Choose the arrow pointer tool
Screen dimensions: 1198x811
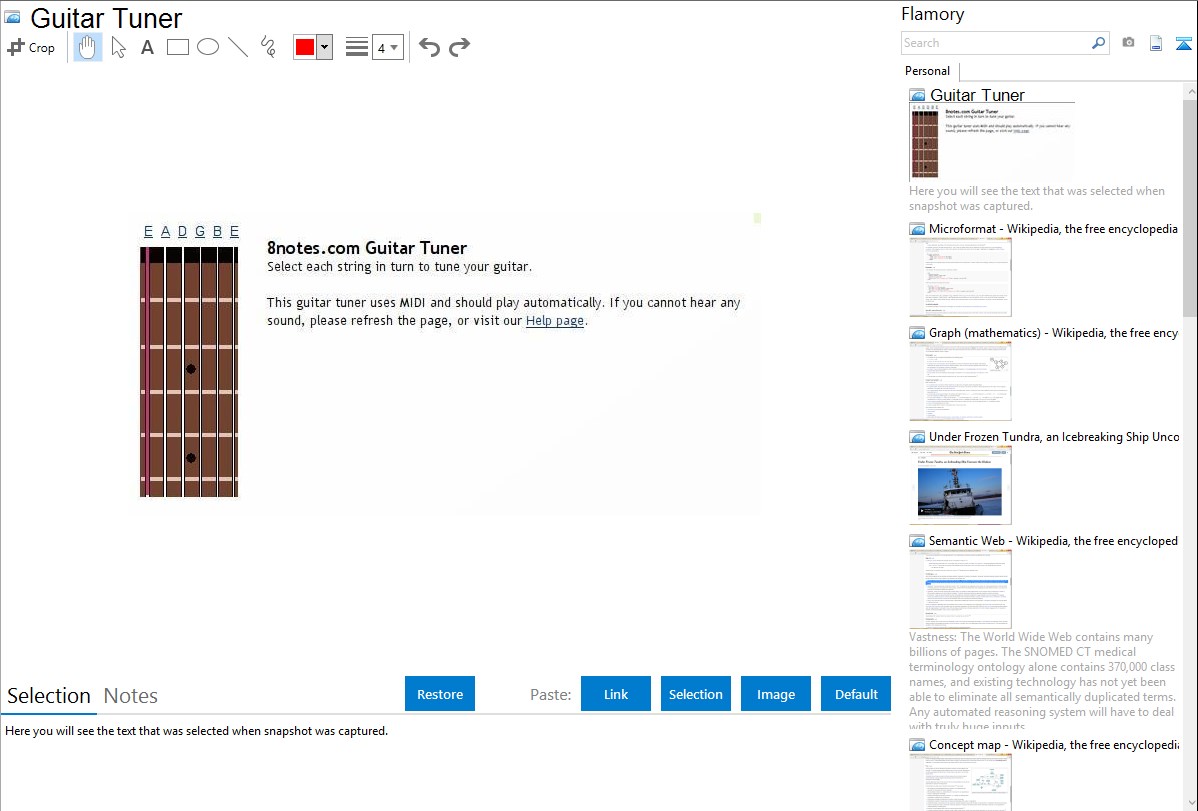click(118, 47)
